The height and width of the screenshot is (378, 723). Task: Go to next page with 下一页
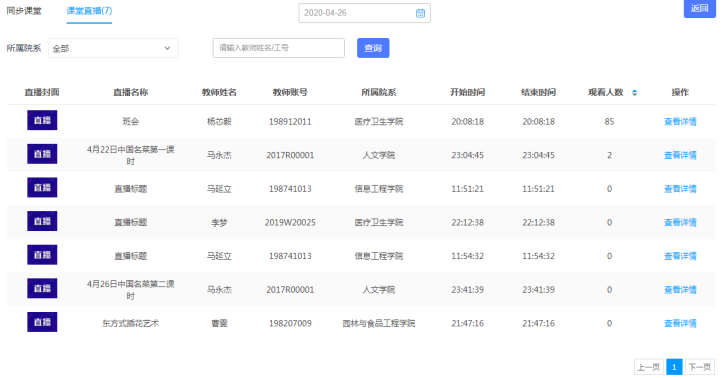699,367
